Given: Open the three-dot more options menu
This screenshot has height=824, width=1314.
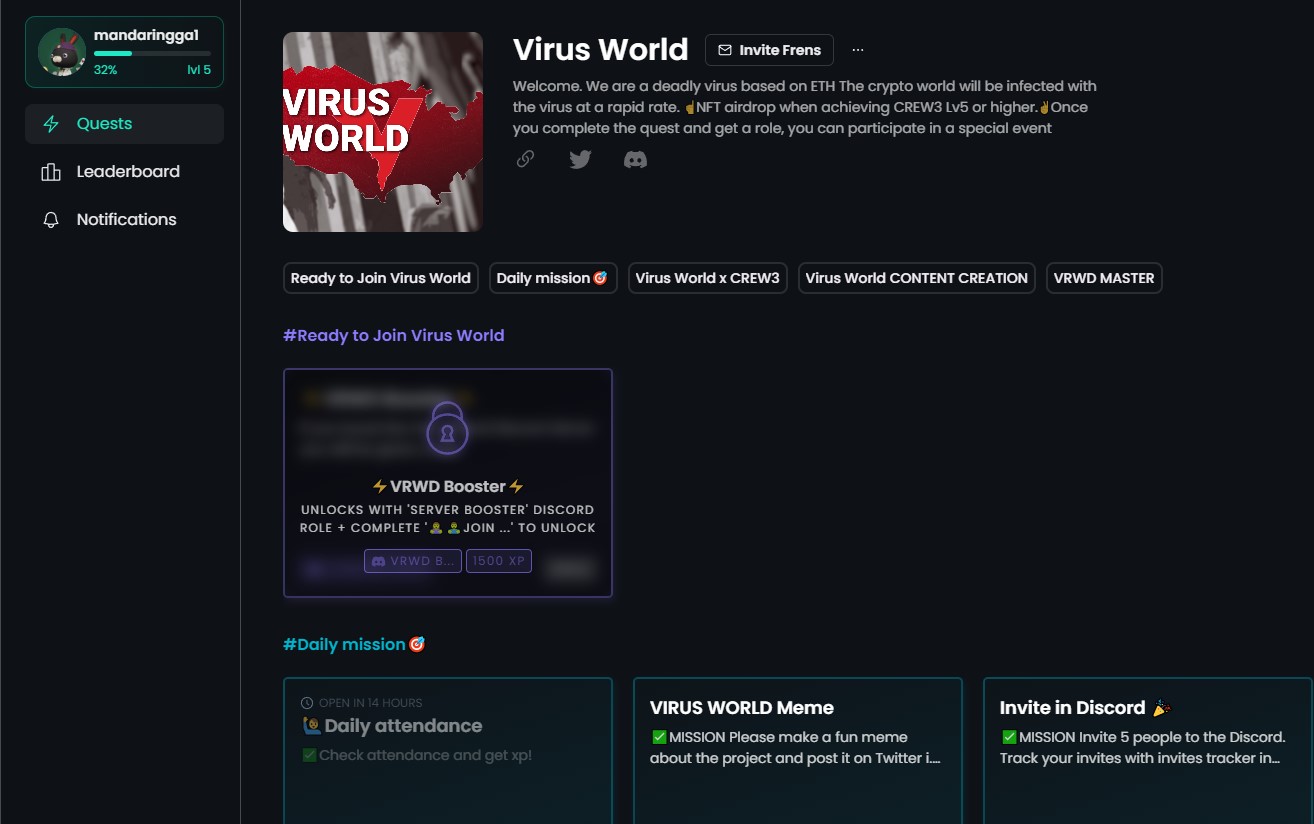Looking at the screenshot, I should pyautogui.click(x=858, y=50).
